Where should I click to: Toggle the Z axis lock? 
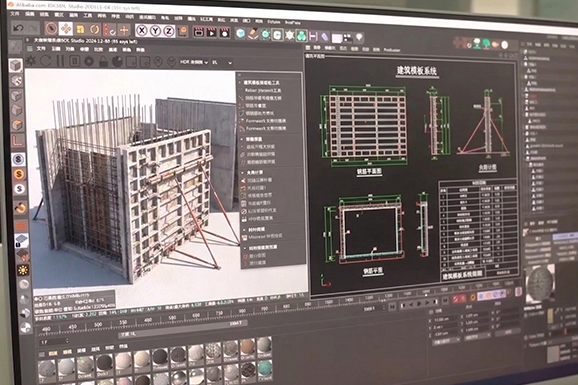click(169, 31)
